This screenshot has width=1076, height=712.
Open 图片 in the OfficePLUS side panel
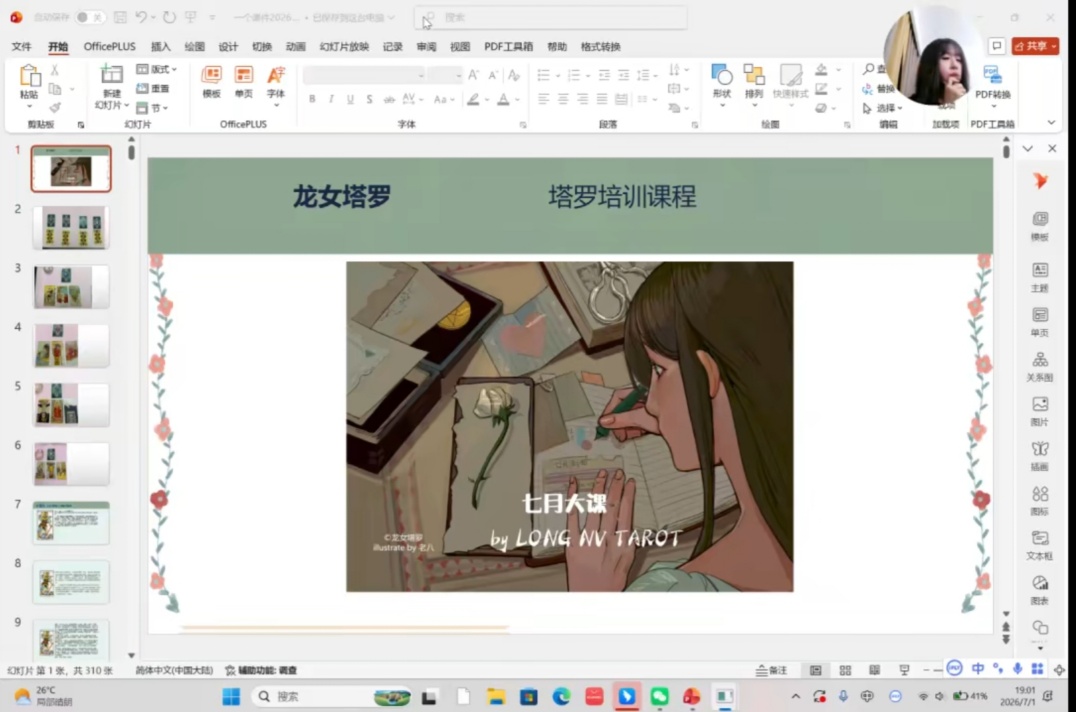1040,411
